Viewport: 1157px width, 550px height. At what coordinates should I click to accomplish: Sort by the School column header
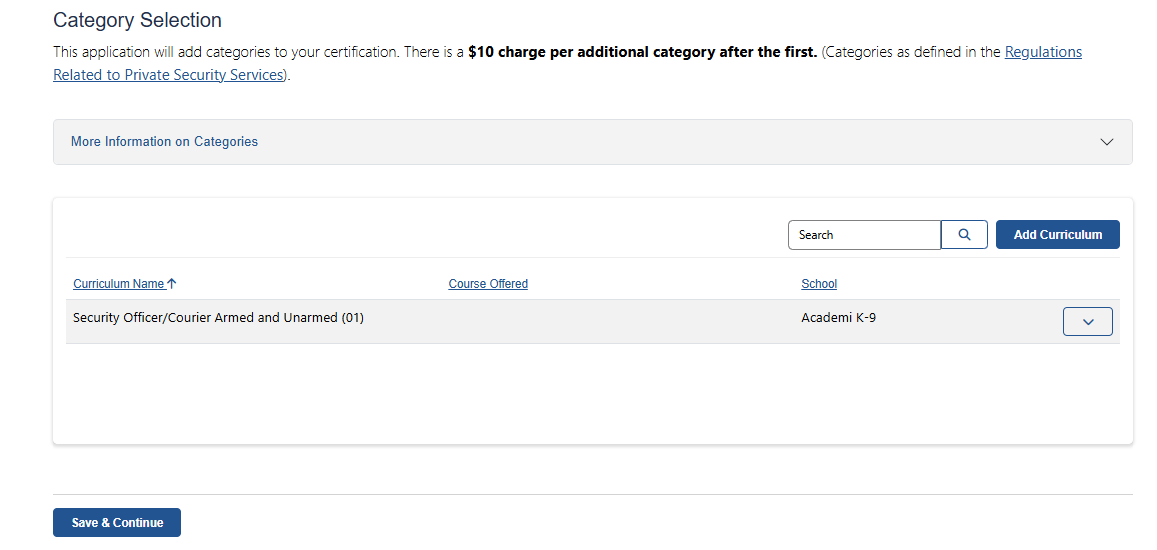tap(819, 284)
